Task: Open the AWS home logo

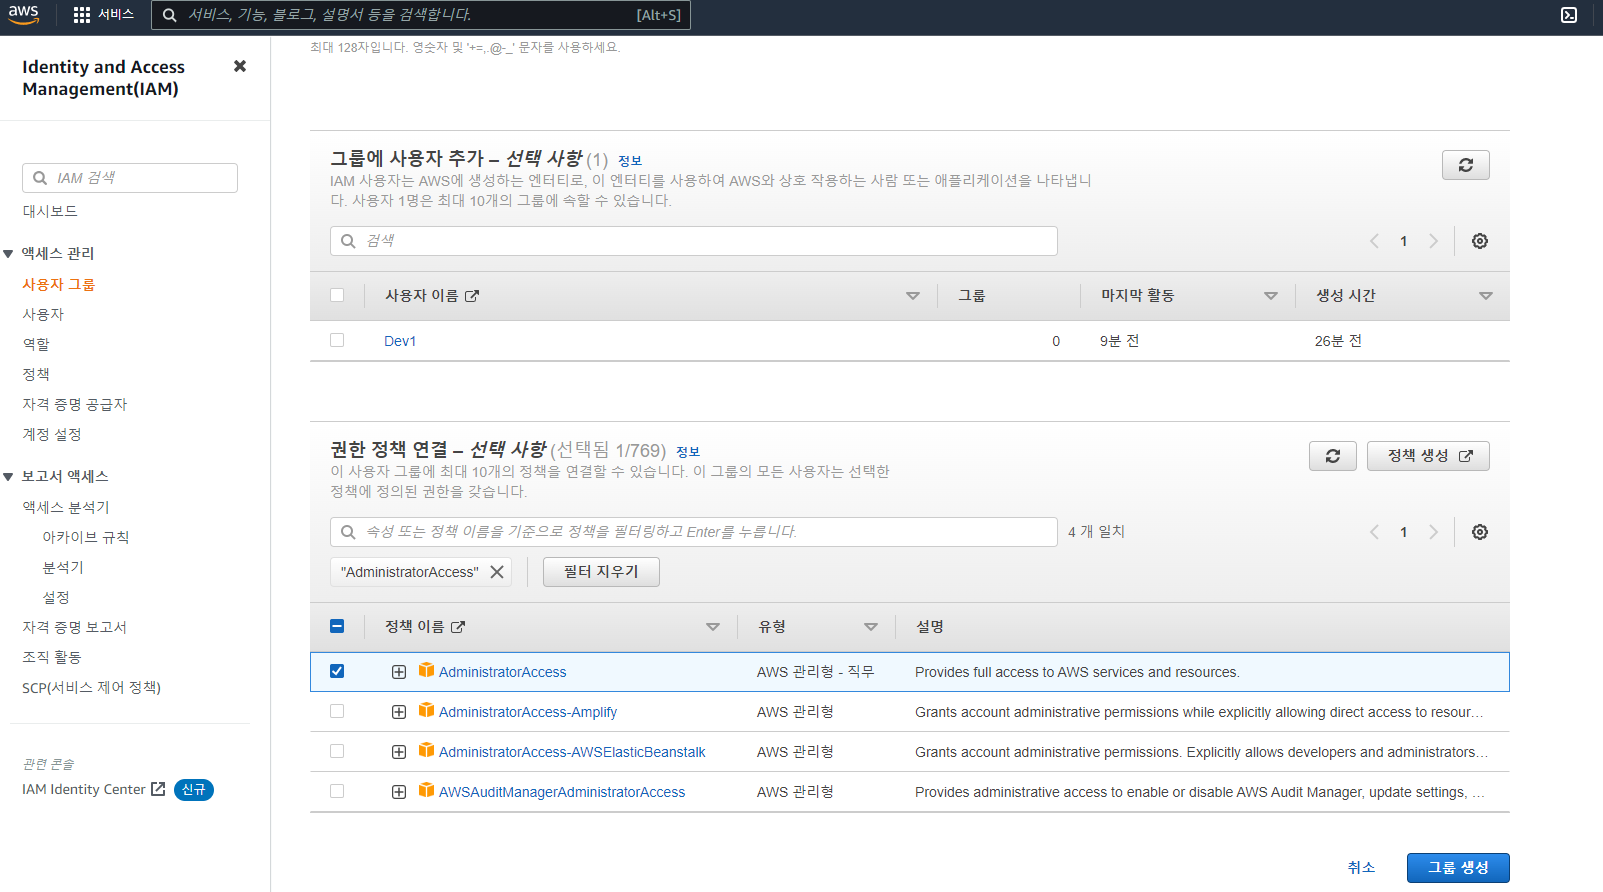Action: (x=23, y=14)
